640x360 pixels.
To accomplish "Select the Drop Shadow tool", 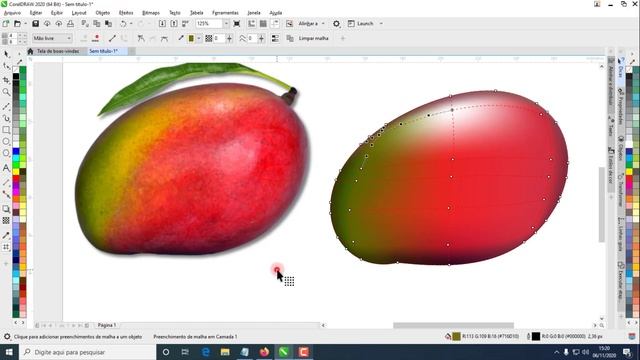I will [x=6, y=209].
